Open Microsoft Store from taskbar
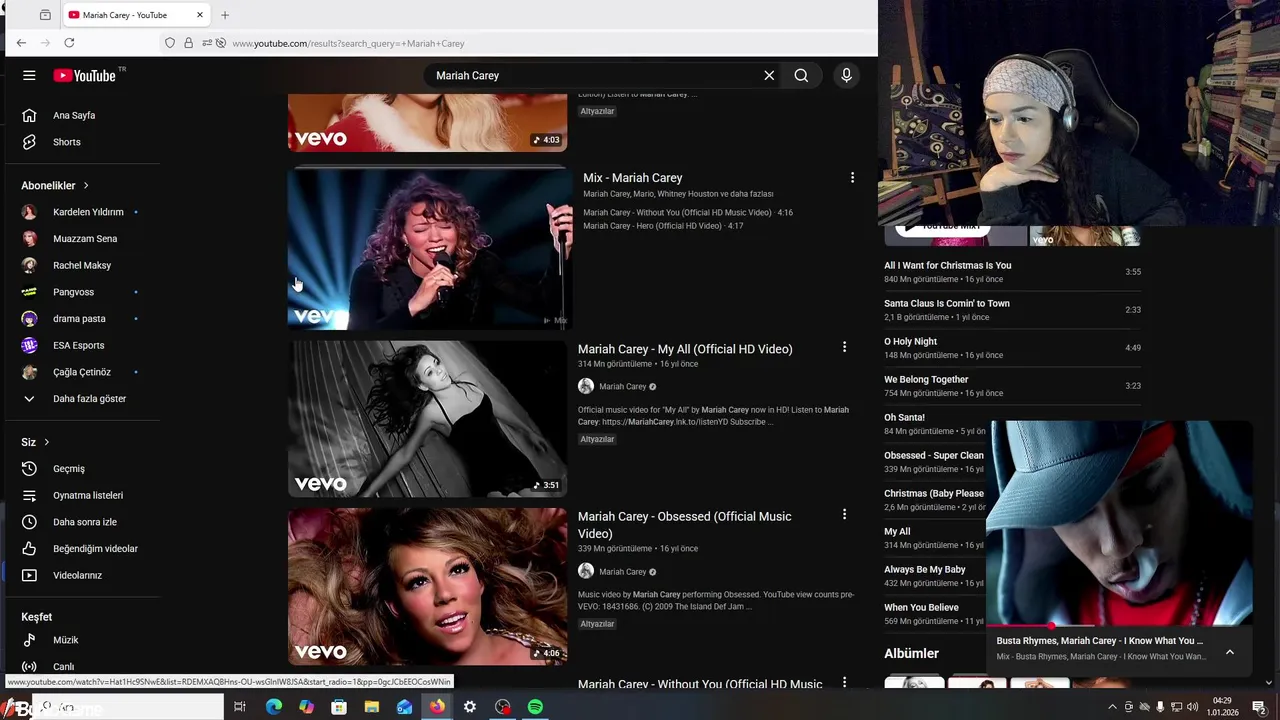This screenshot has width=1280, height=720. (339, 707)
